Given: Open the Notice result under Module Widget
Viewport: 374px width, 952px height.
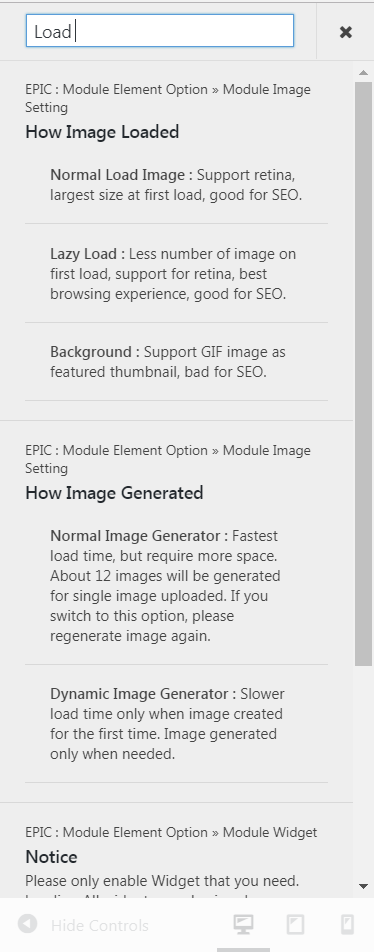Looking at the screenshot, I should [51, 857].
